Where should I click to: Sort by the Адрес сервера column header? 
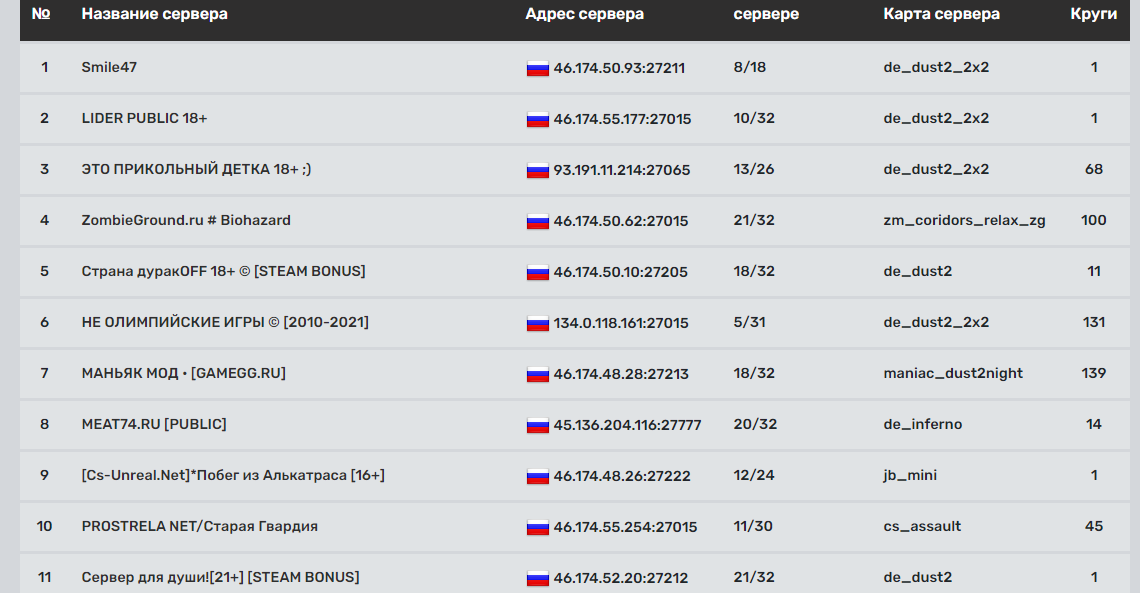tap(585, 14)
